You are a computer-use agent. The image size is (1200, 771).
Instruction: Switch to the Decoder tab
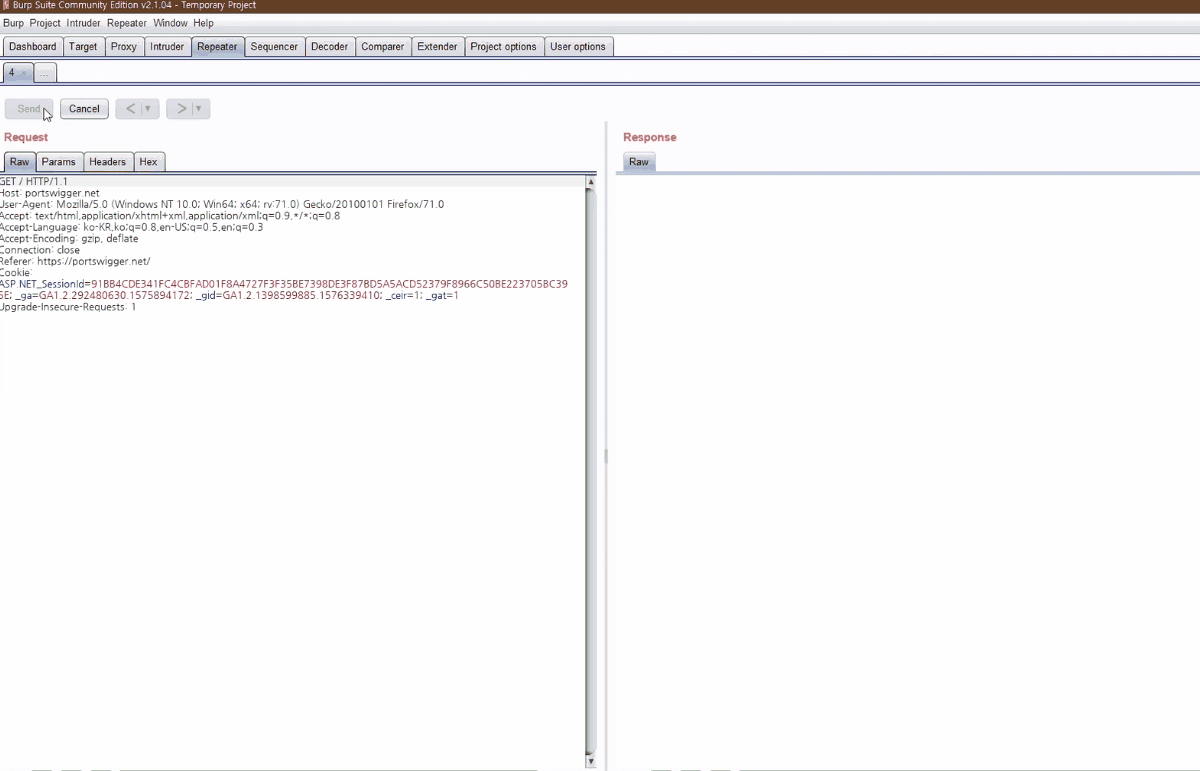pos(330,47)
